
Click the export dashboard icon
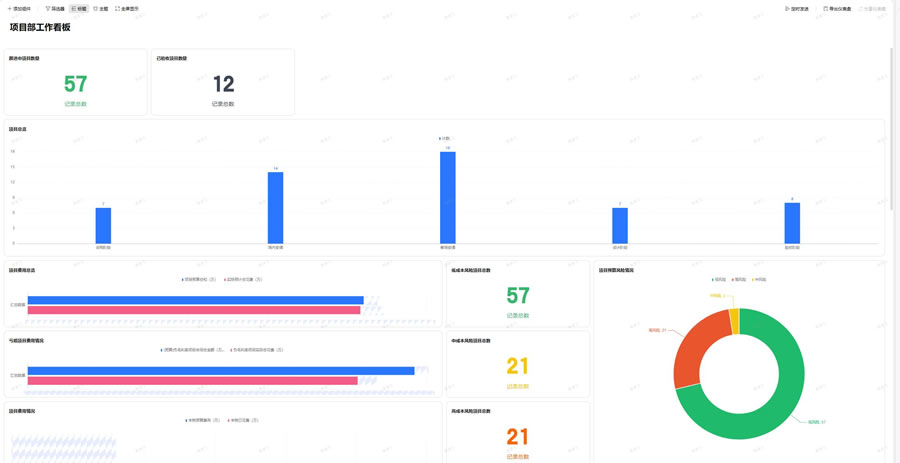[x=825, y=9]
